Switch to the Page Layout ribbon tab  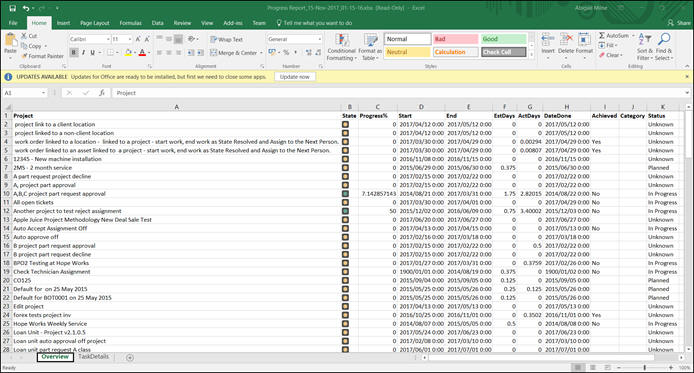(95, 23)
